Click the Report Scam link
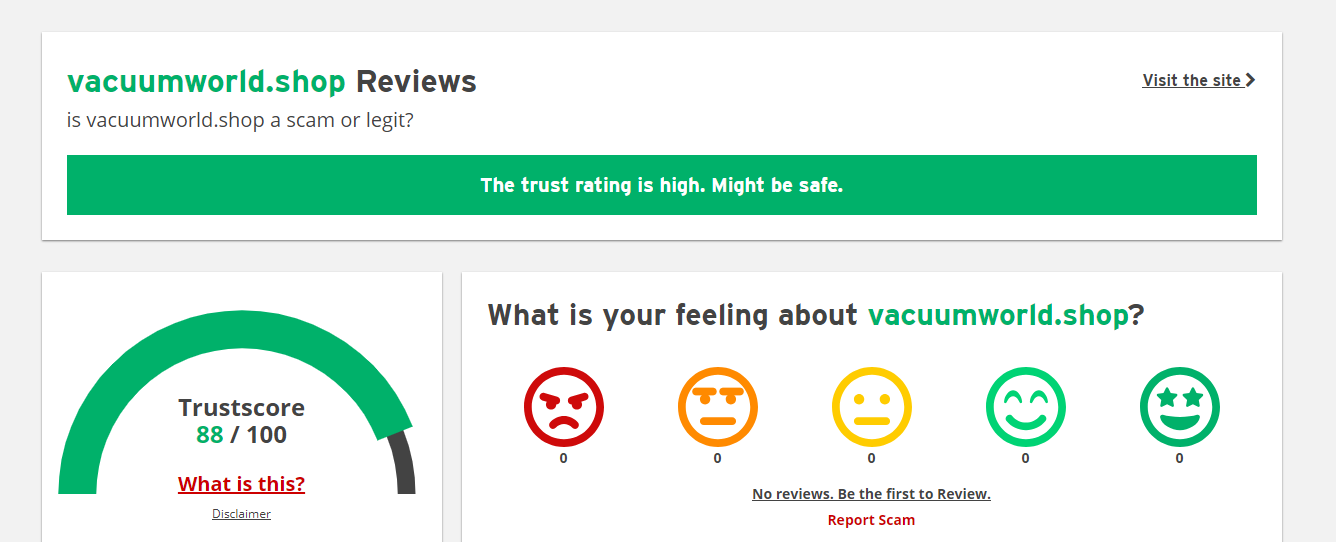This screenshot has width=1336, height=542. [x=871, y=520]
